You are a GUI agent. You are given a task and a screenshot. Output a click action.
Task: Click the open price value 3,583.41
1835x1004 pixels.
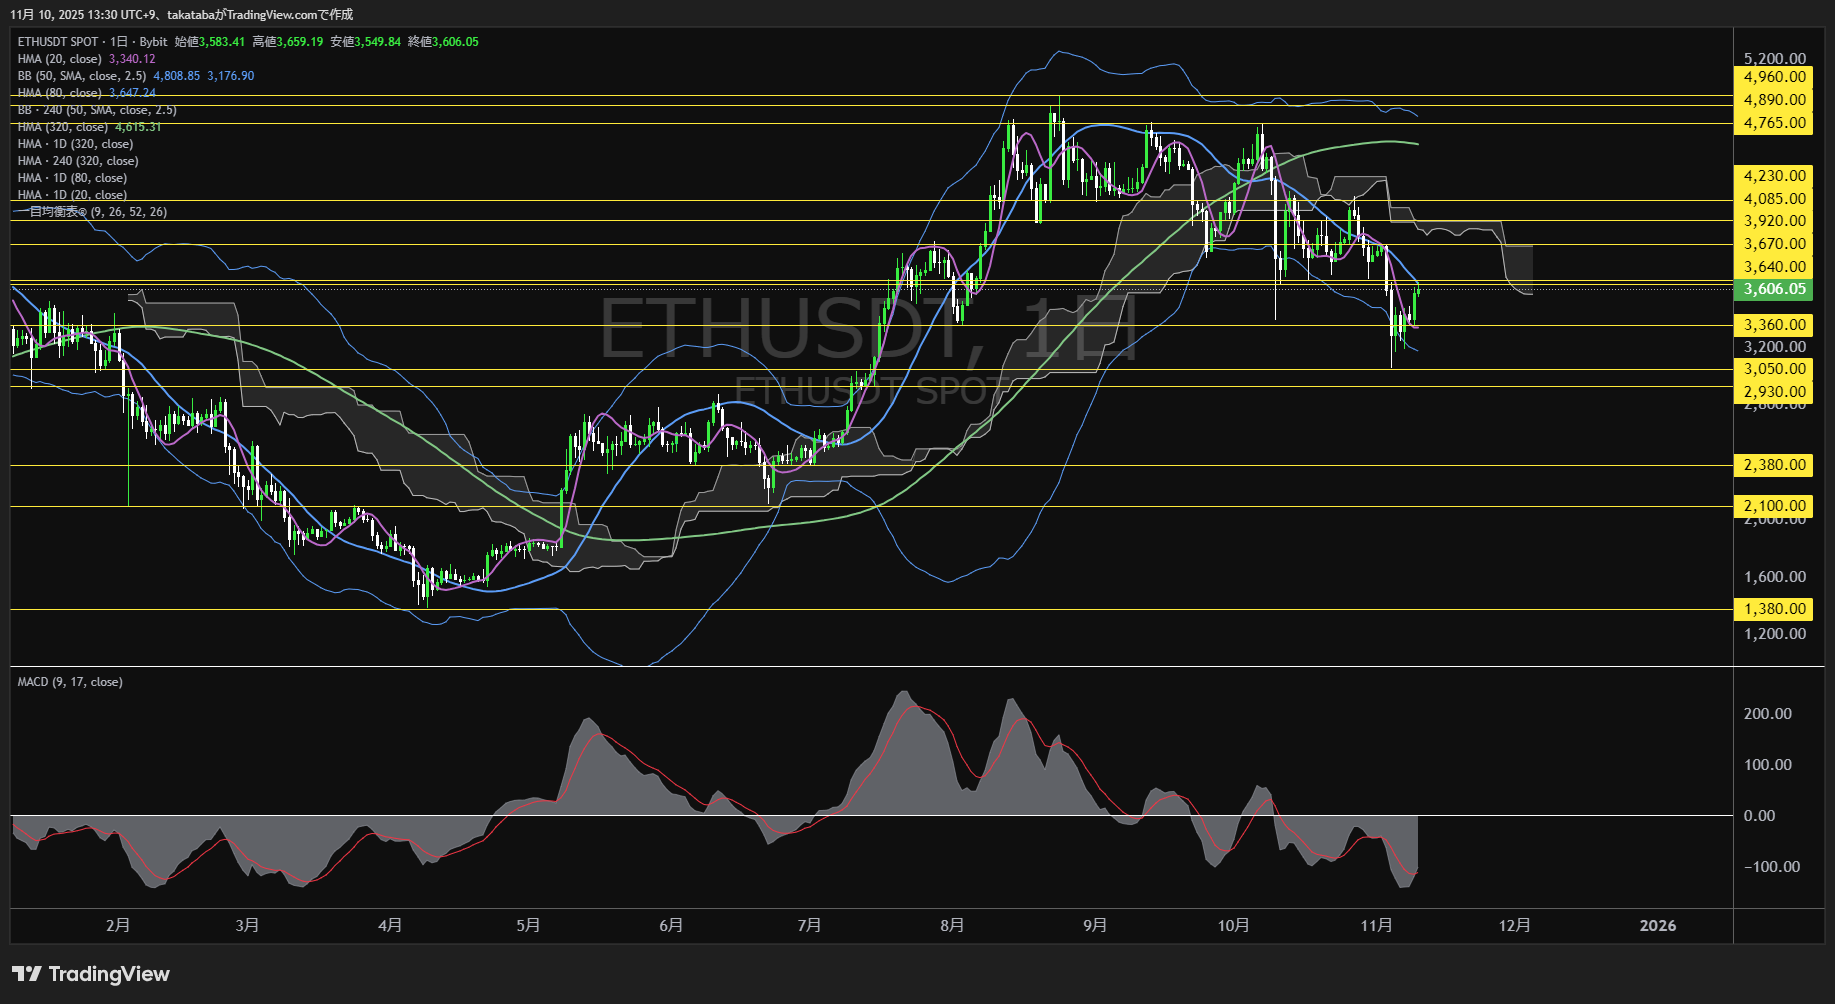222,42
